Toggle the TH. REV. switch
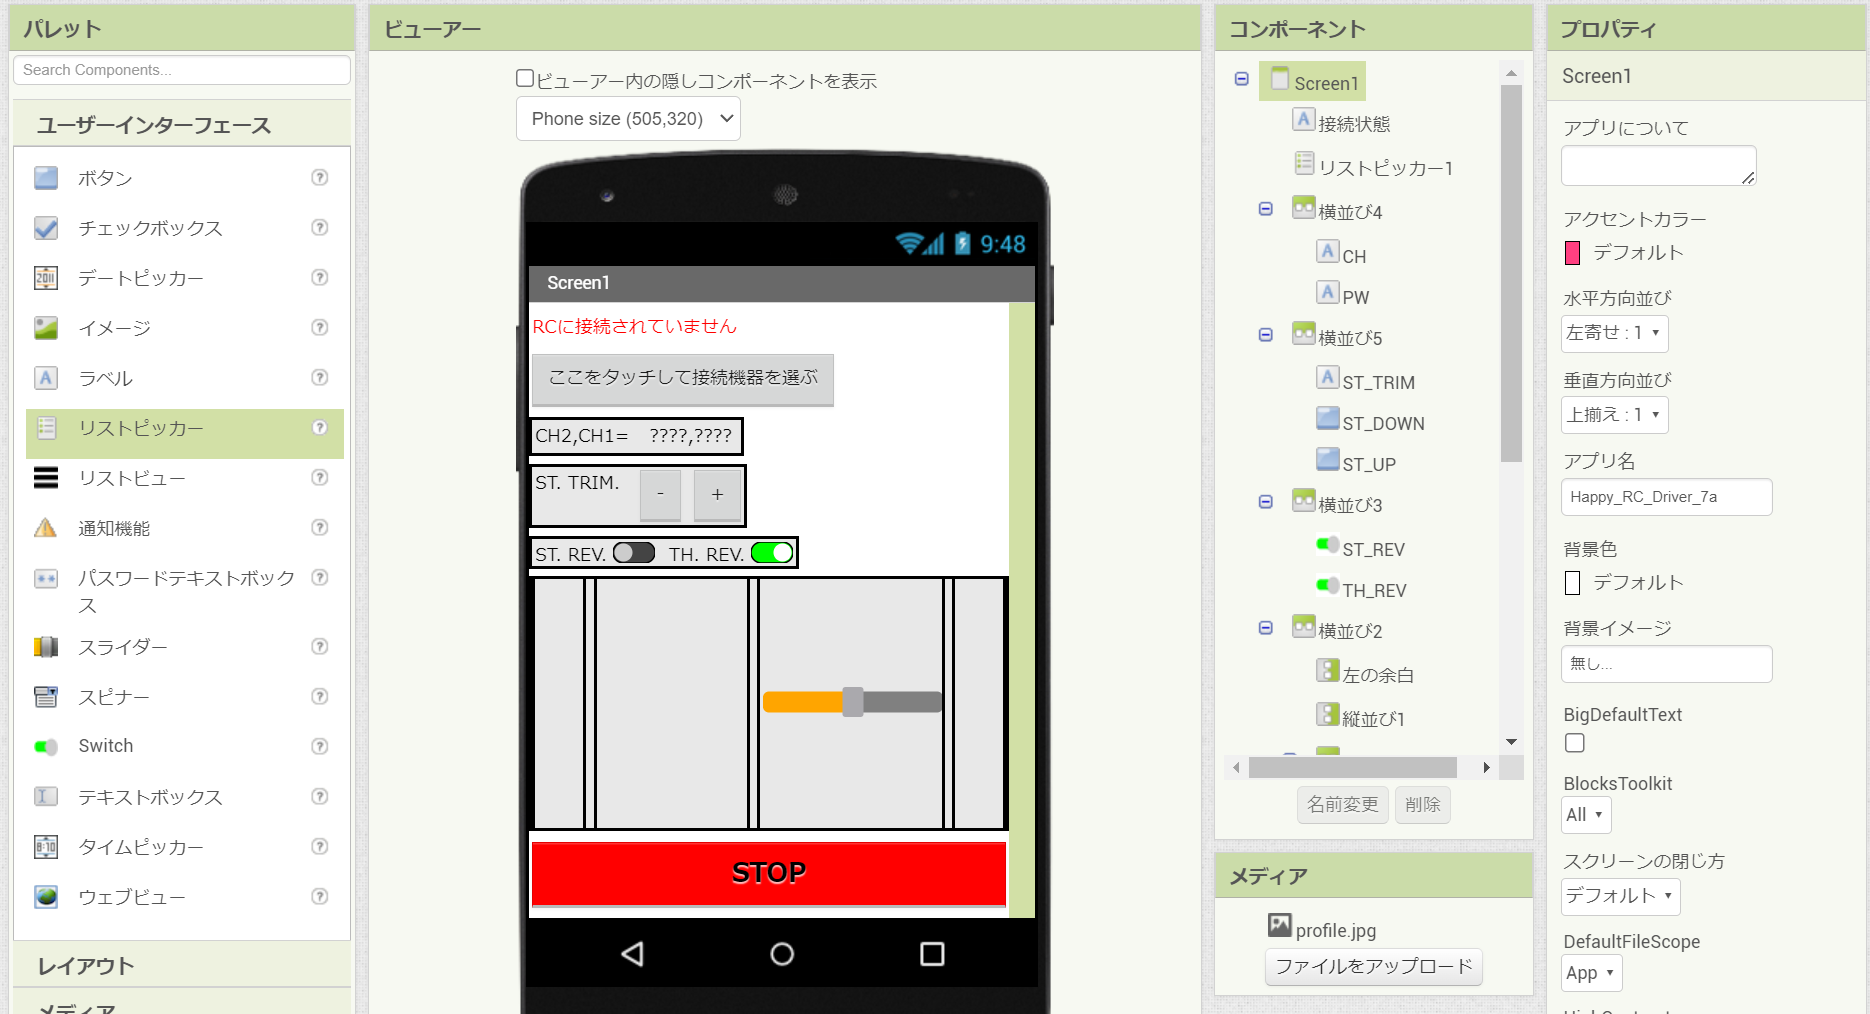The width and height of the screenshot is (1870, 1014). click(772, 552)
